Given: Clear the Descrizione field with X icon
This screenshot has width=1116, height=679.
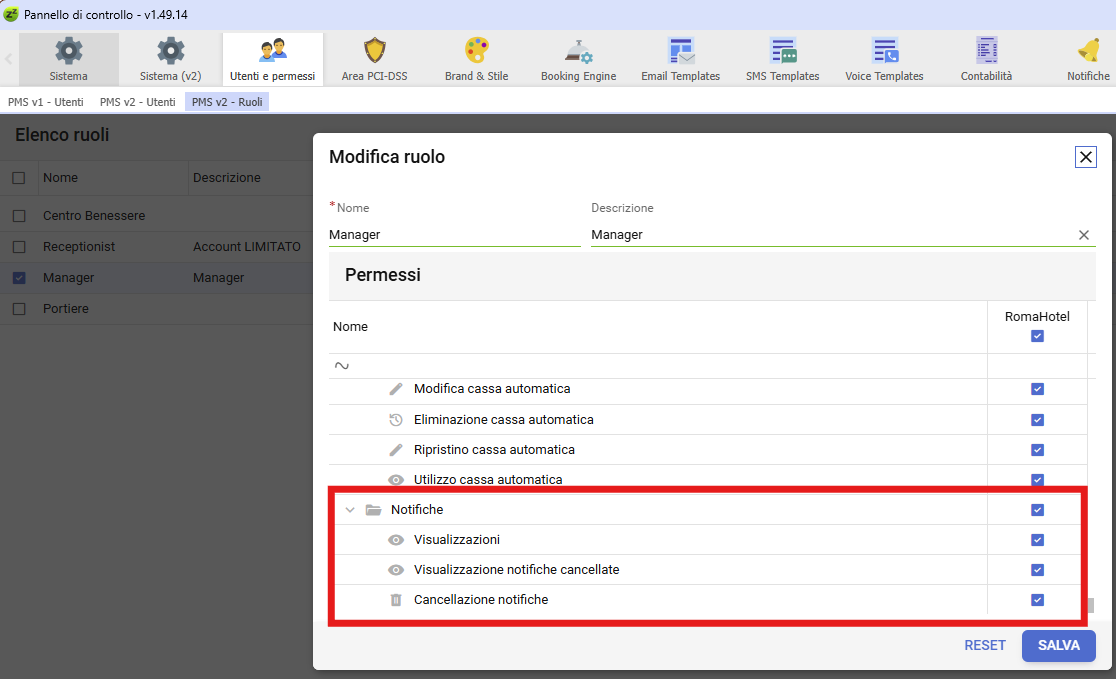Looking at the screenshot, I should [1084, 235].
